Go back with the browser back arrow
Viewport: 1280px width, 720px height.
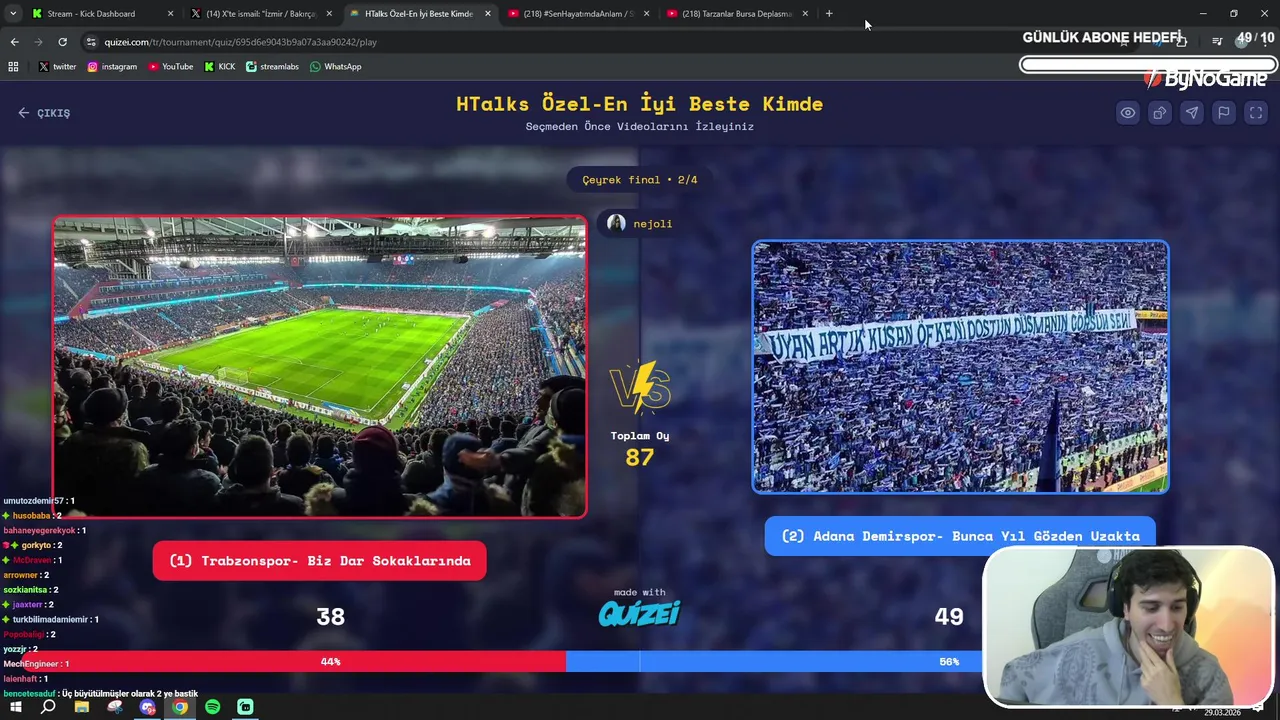tap(14, 42)
